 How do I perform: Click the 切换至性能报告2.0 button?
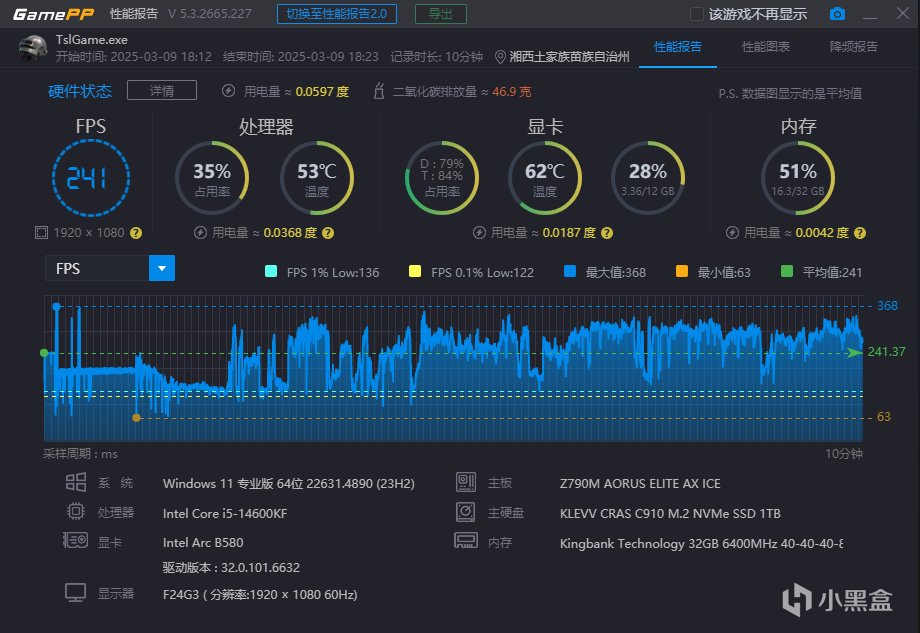coord(337,13)
